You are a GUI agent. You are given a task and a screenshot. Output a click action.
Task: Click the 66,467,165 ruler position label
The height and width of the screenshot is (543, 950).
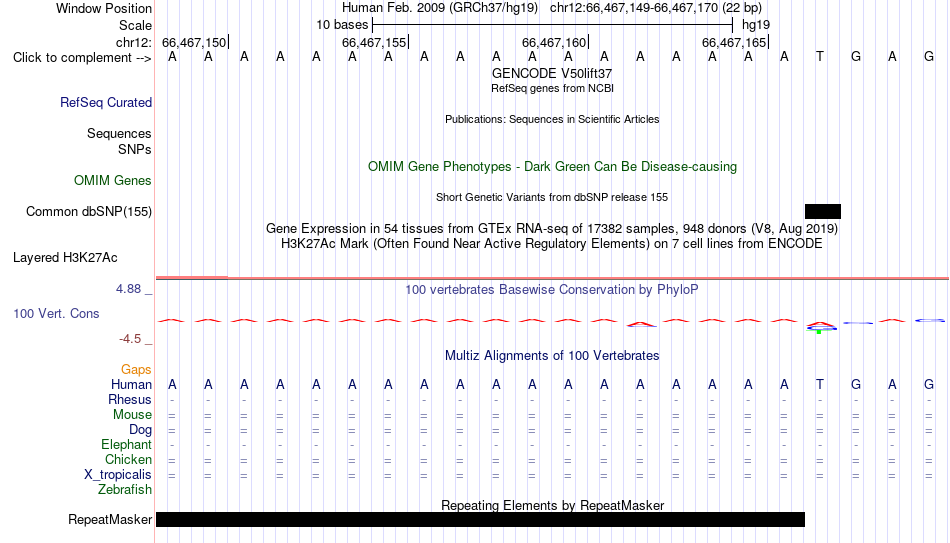coord(734,42)
